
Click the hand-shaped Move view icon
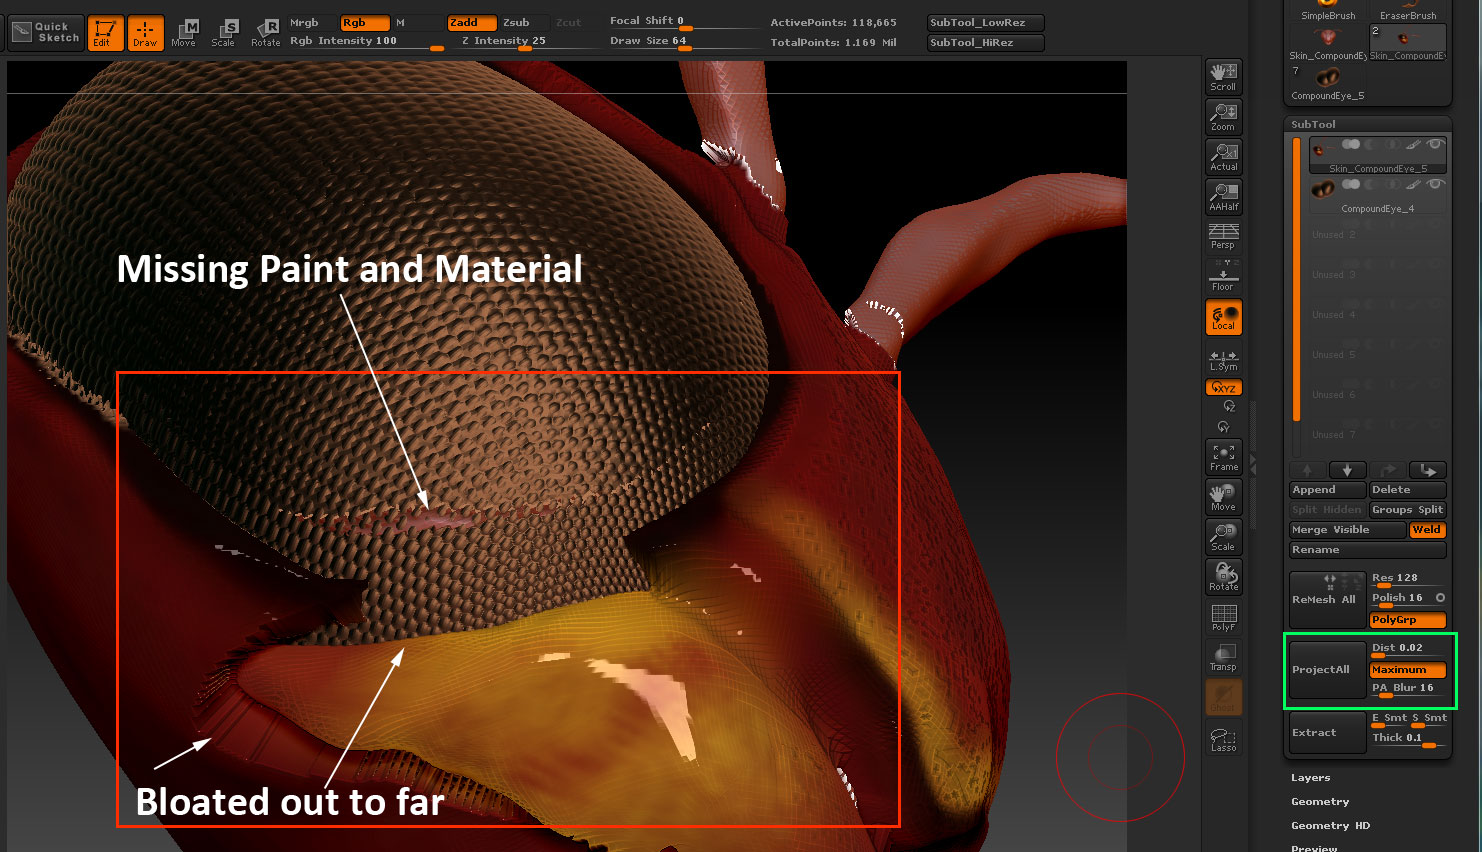point(1224,497)
